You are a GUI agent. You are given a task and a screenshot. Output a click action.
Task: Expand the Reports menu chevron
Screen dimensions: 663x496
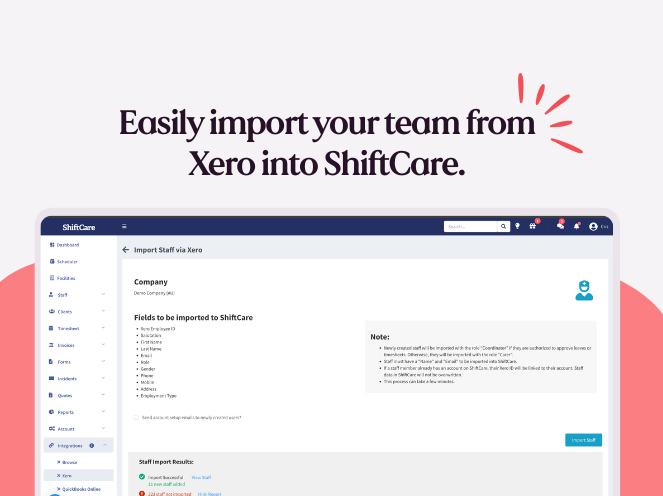point(103,411)
